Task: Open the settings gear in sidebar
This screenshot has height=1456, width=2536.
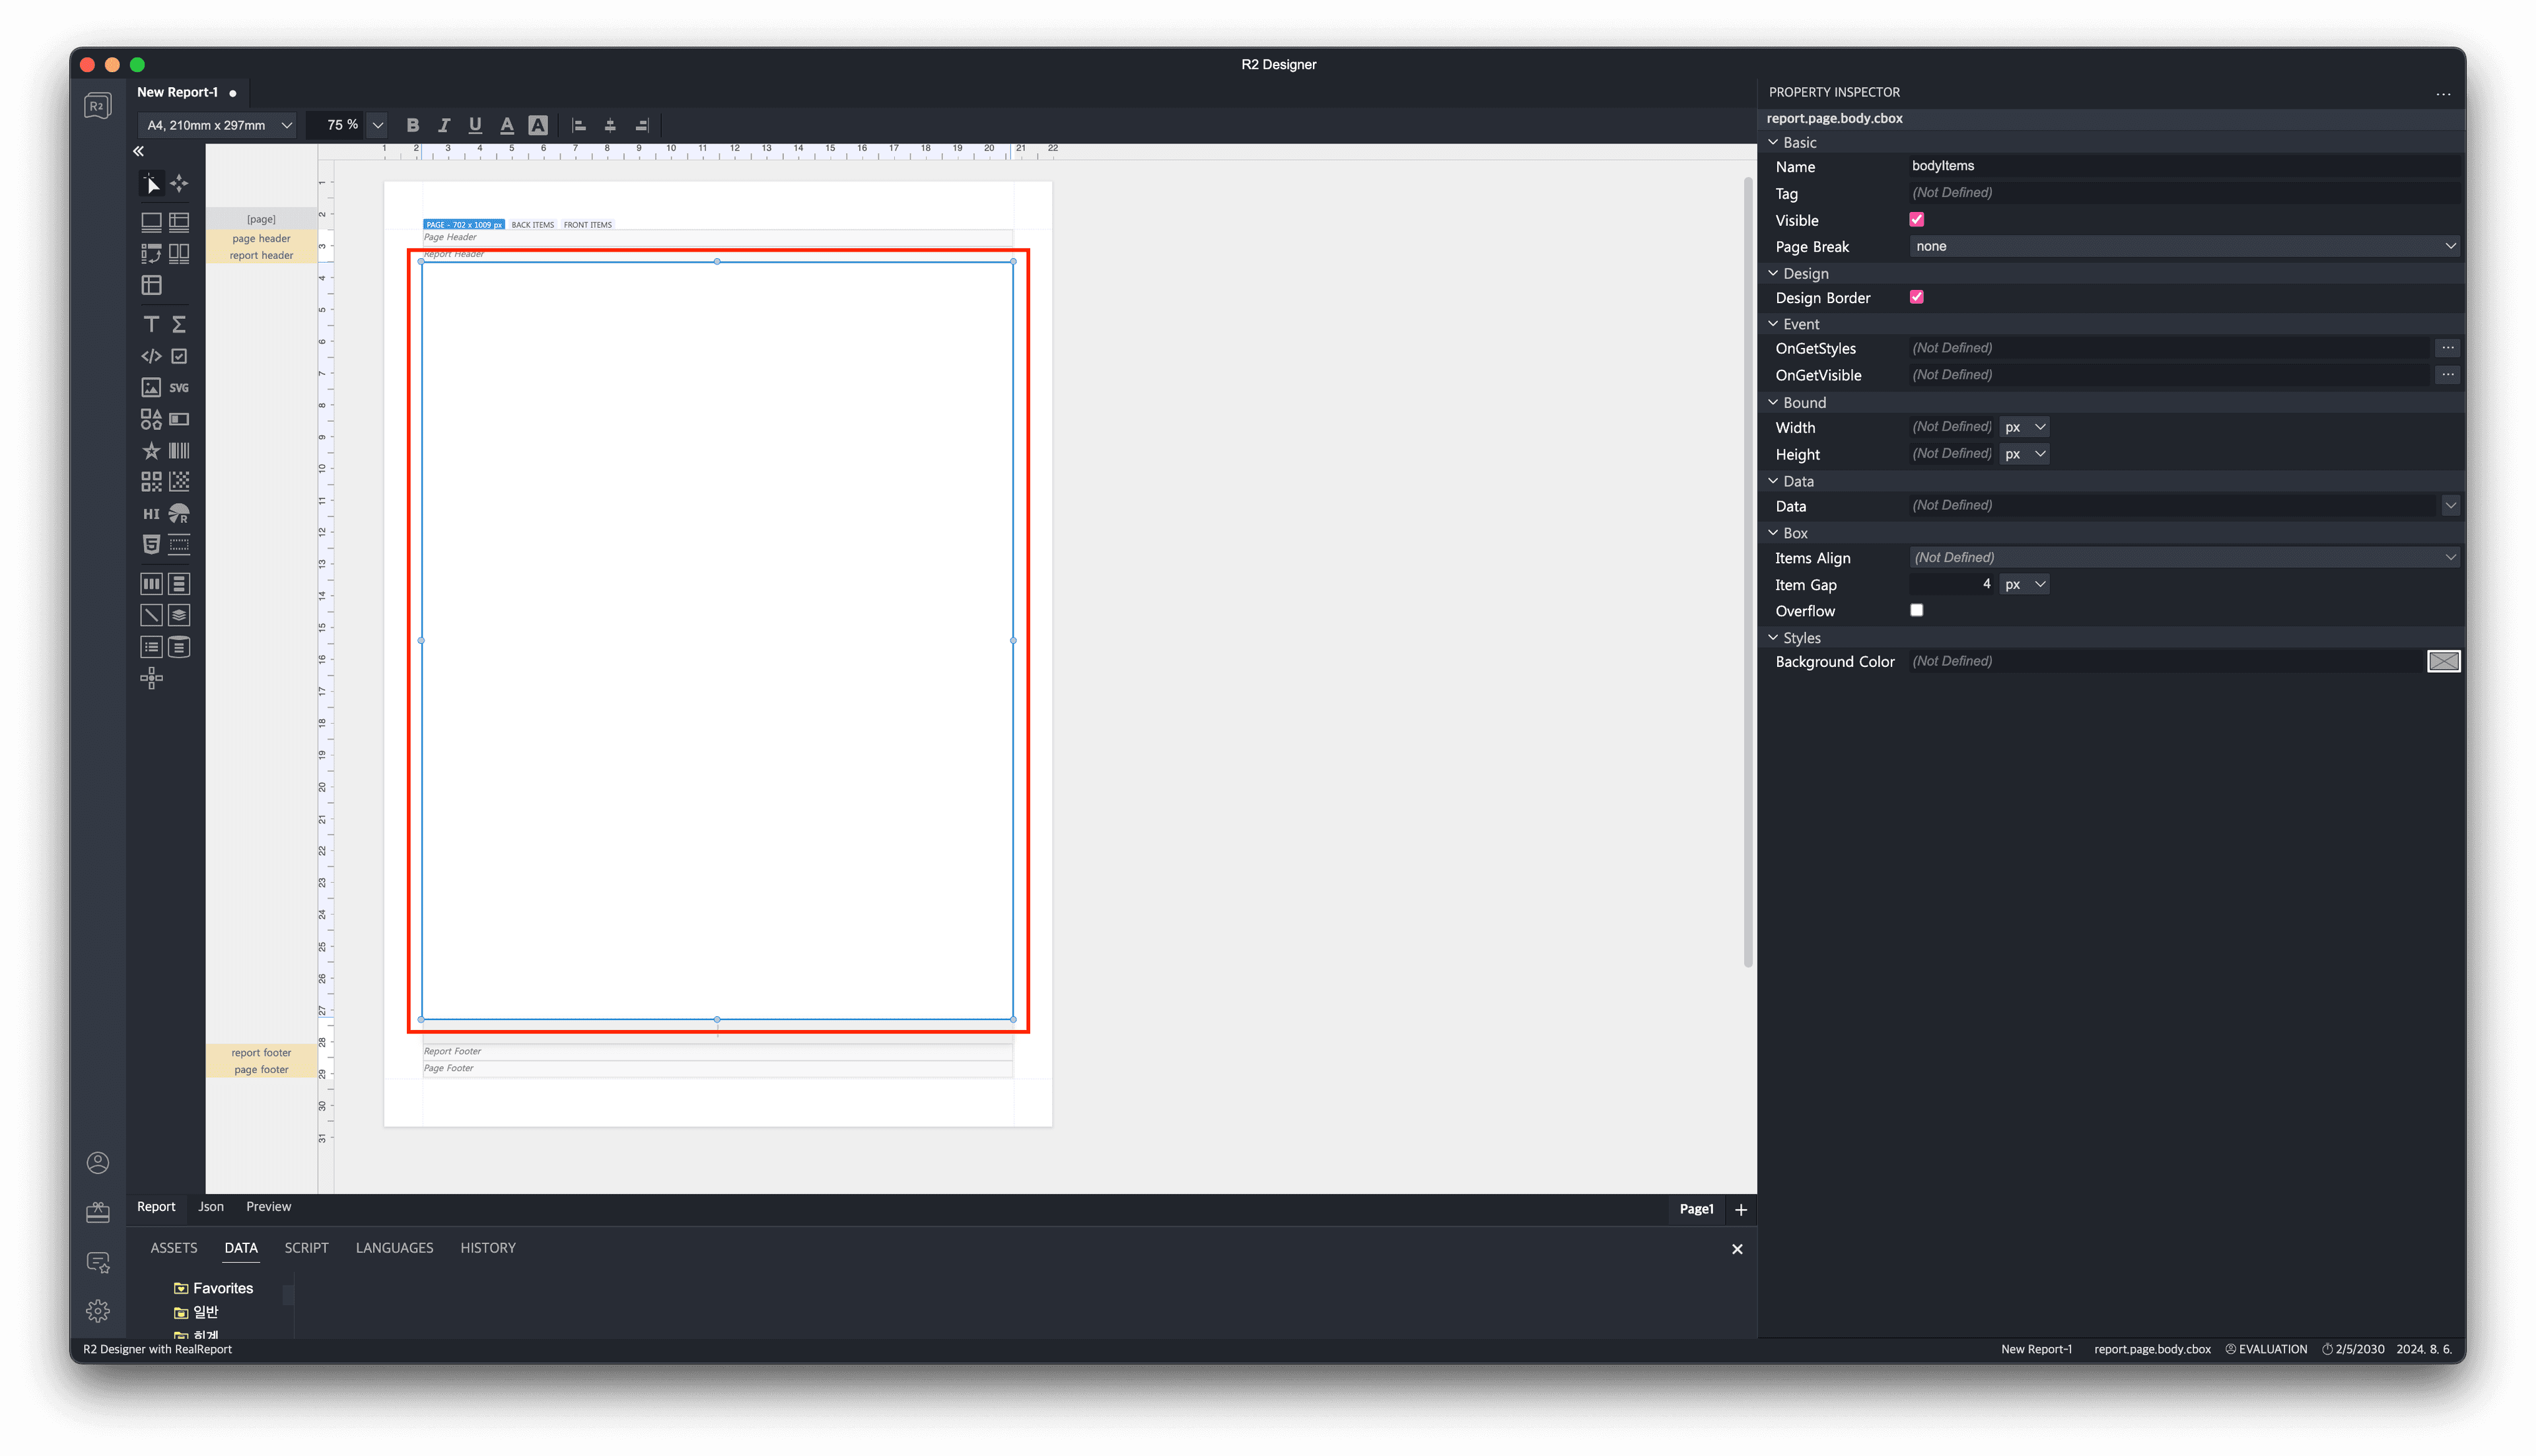Action: point(98,1311)
